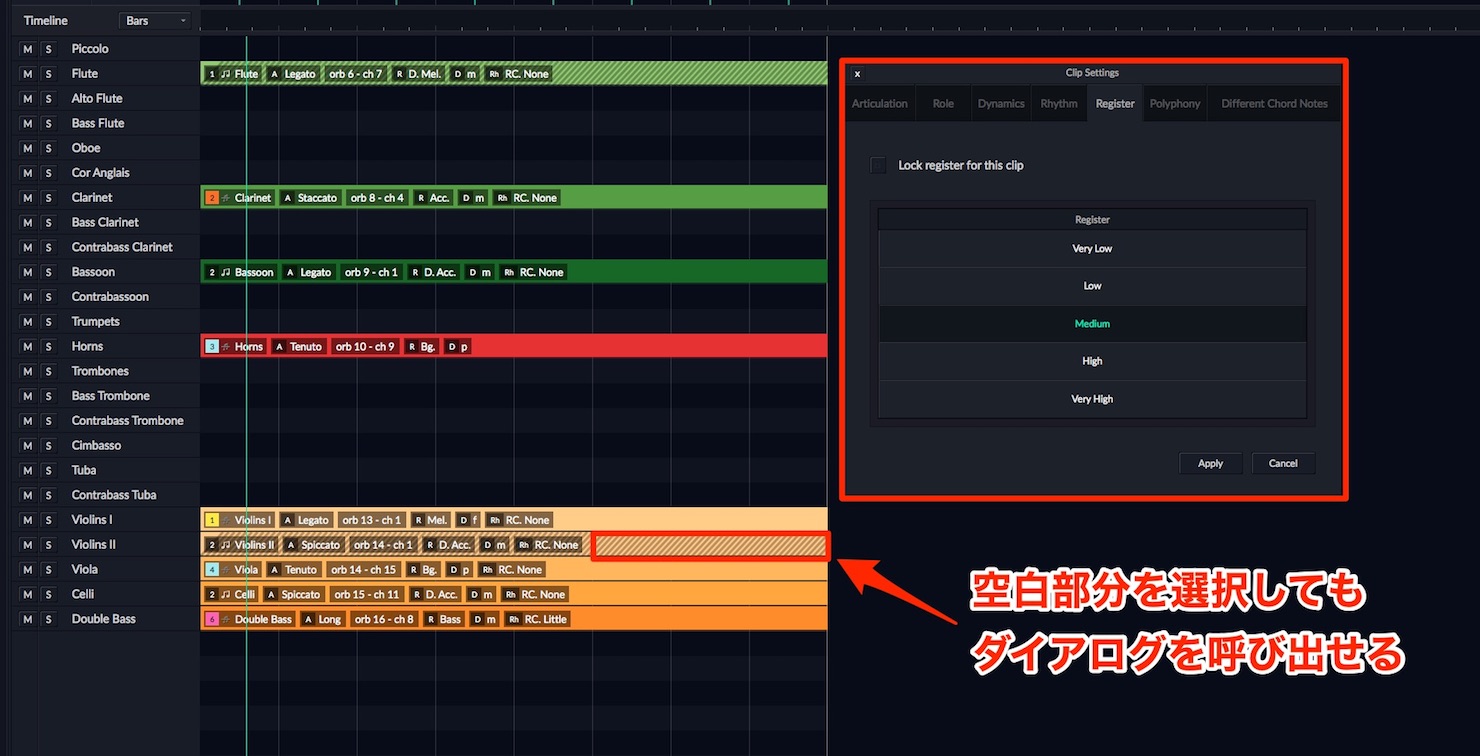Open the Acc. role tag on Clarinet clip
The width and height of the screenshot is (1480, 756).
tap(433, 198)
